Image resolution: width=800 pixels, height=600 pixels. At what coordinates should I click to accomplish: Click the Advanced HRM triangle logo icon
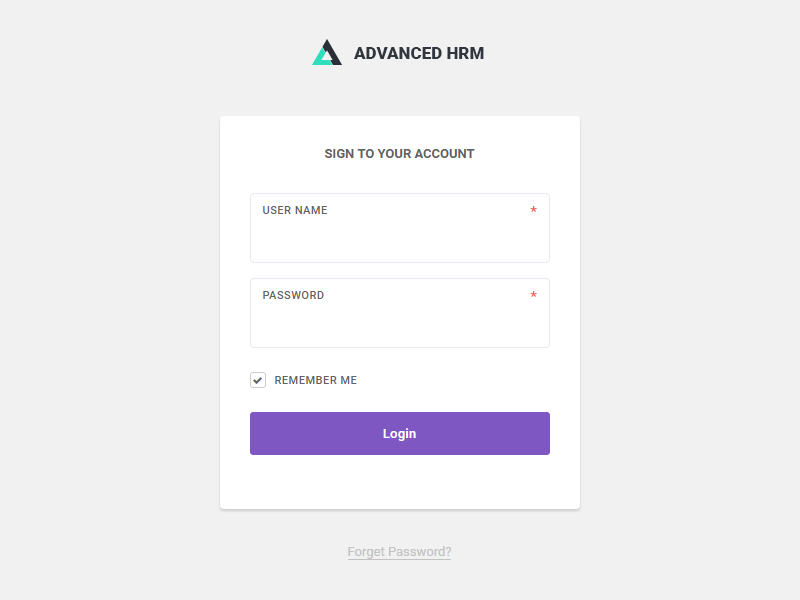tap(326, 51)
